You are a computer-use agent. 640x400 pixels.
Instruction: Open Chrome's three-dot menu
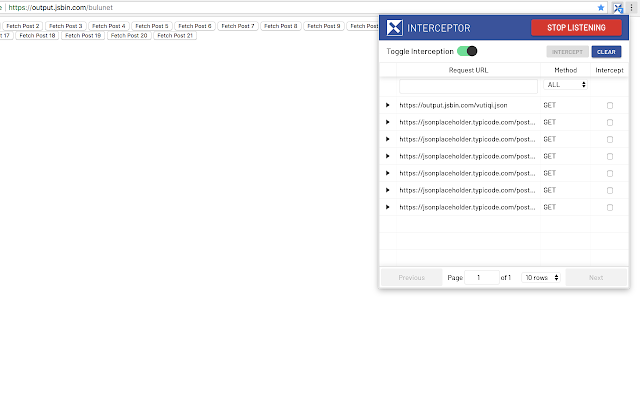631,8
